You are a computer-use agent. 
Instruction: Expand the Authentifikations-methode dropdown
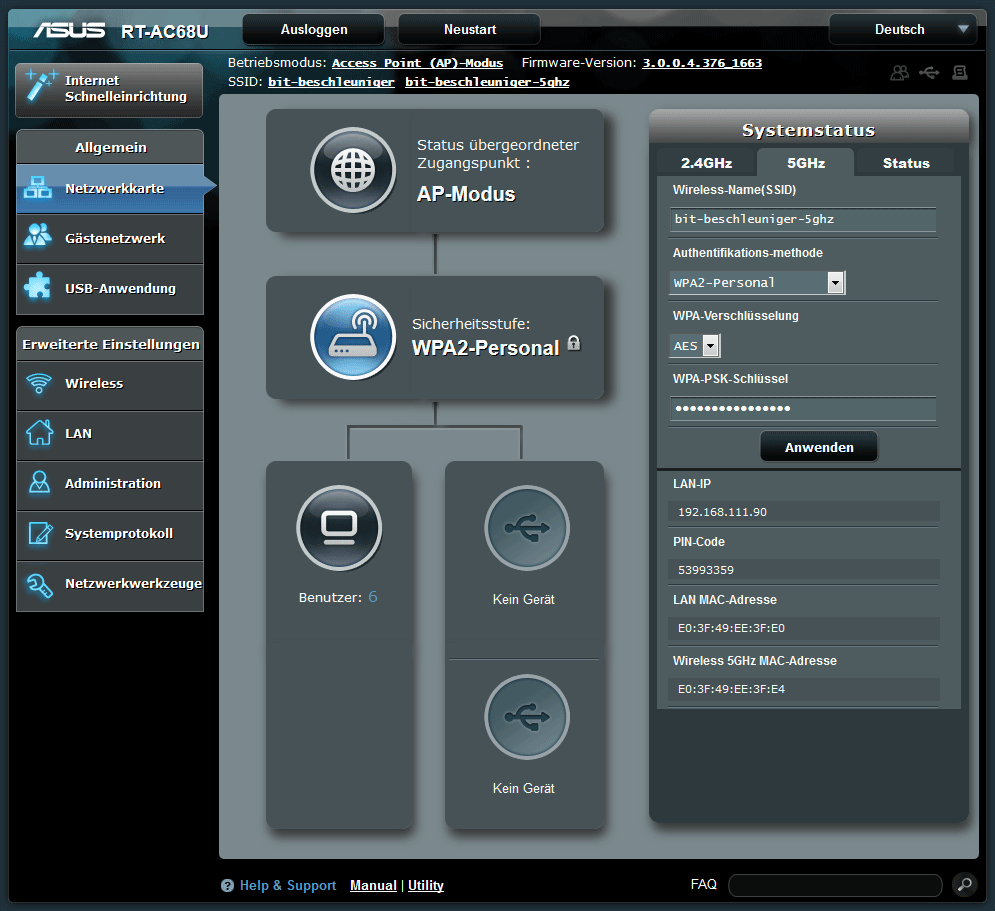835,283
